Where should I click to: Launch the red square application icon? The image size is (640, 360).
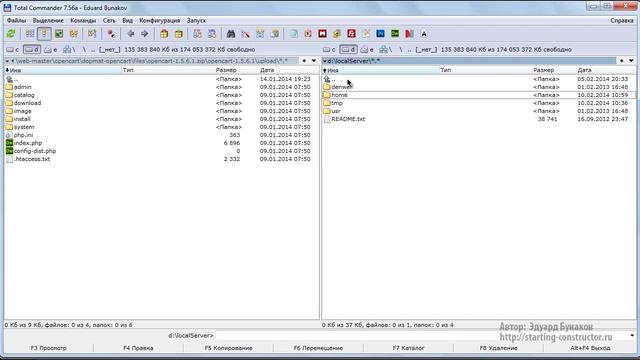click(x=322, y=34)
